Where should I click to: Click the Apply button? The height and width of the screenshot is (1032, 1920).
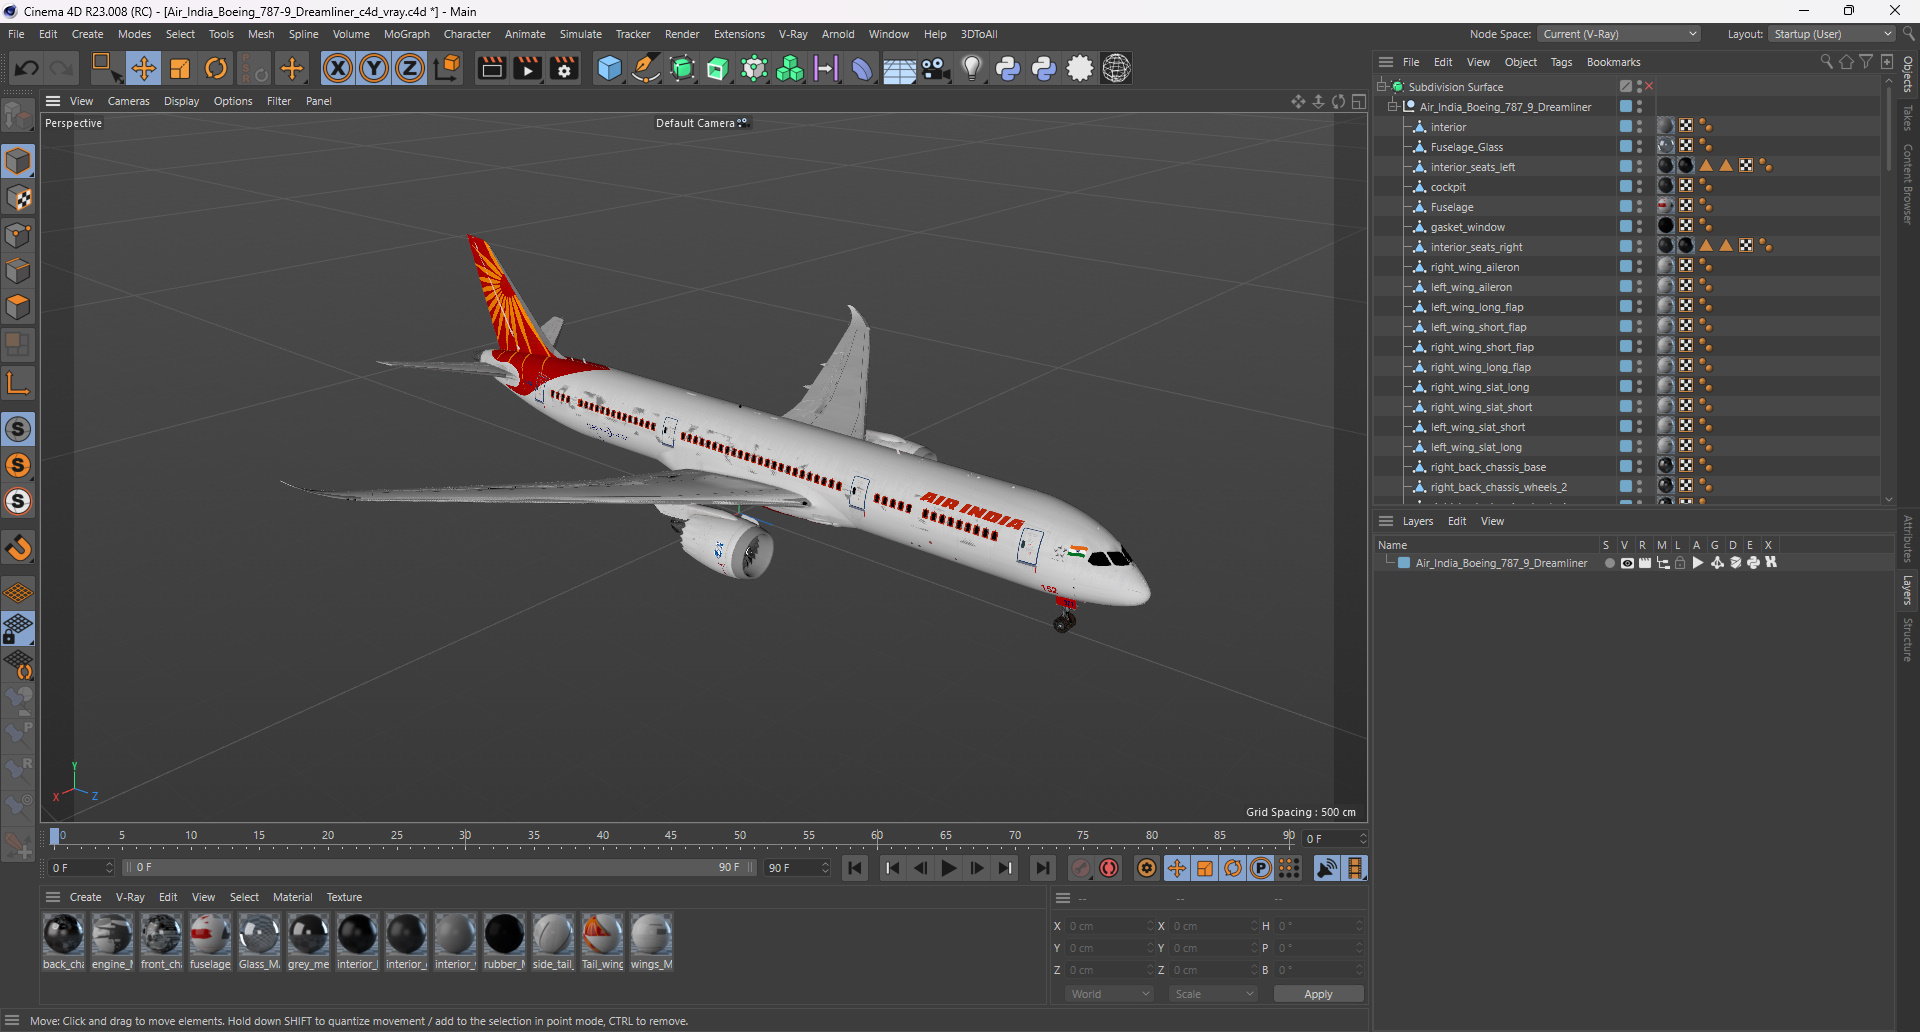click(x=1318, y=994)
